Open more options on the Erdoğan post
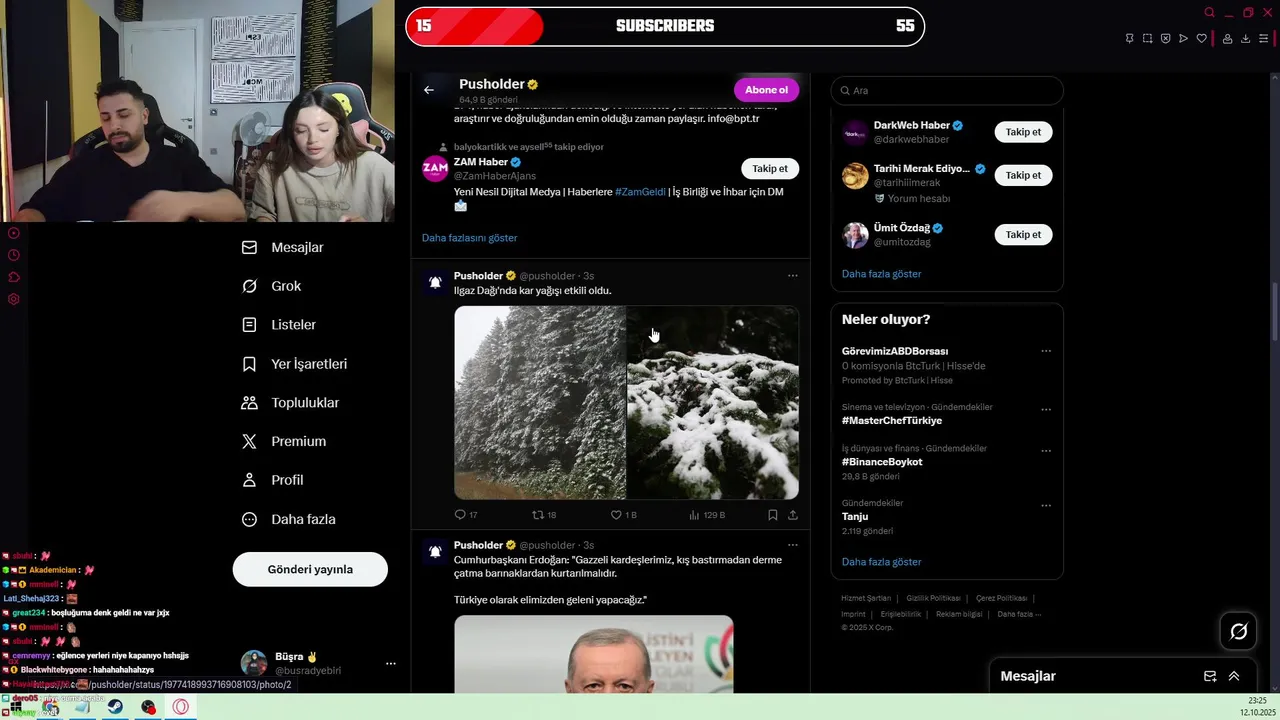 pos(792,545)
